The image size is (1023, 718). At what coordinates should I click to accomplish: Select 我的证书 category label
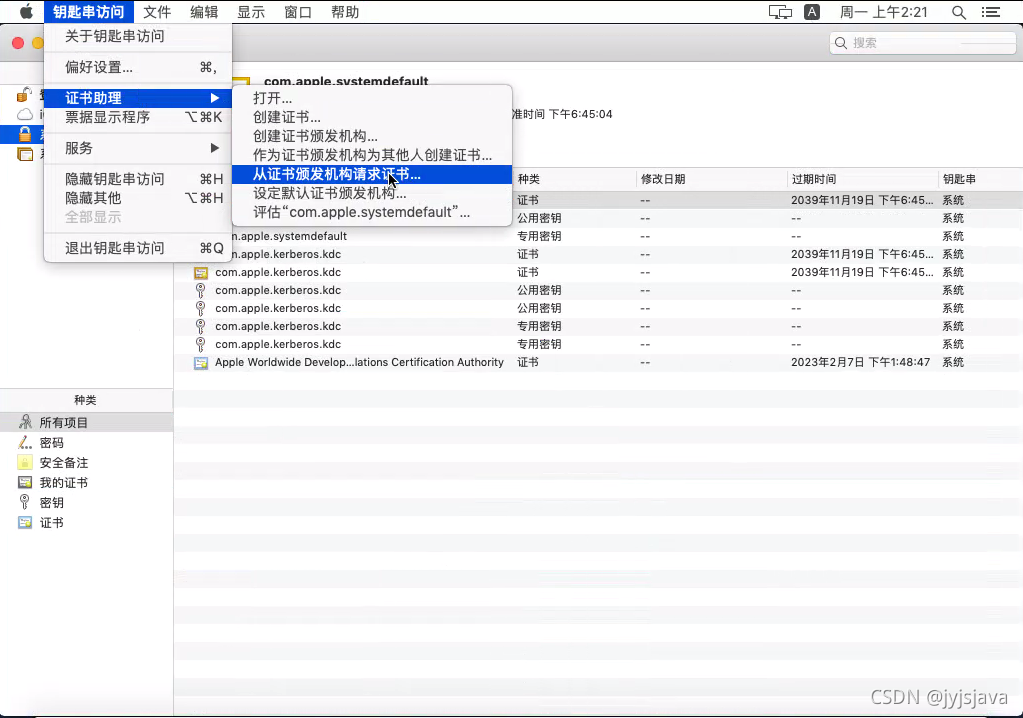pyautogui.click(x=64, y=483)
